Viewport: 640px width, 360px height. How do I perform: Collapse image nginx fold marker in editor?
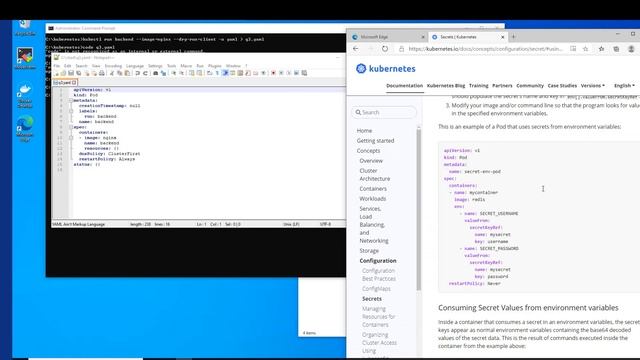[x=71, y=138]
